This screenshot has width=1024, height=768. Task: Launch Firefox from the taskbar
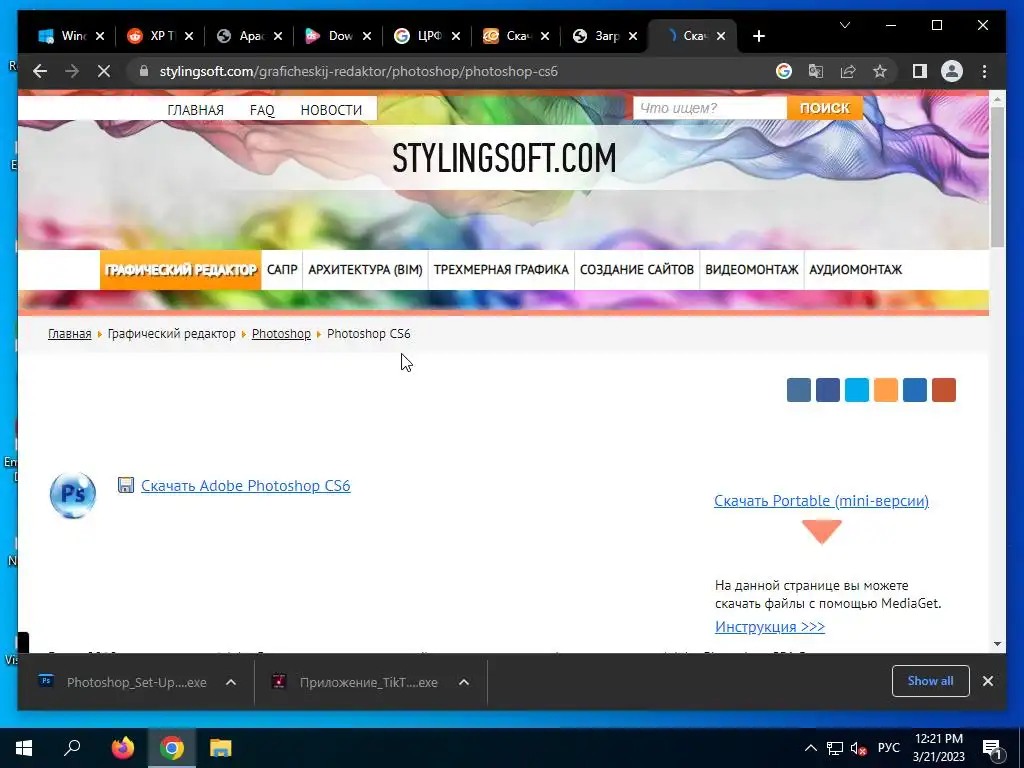(122, 748)
